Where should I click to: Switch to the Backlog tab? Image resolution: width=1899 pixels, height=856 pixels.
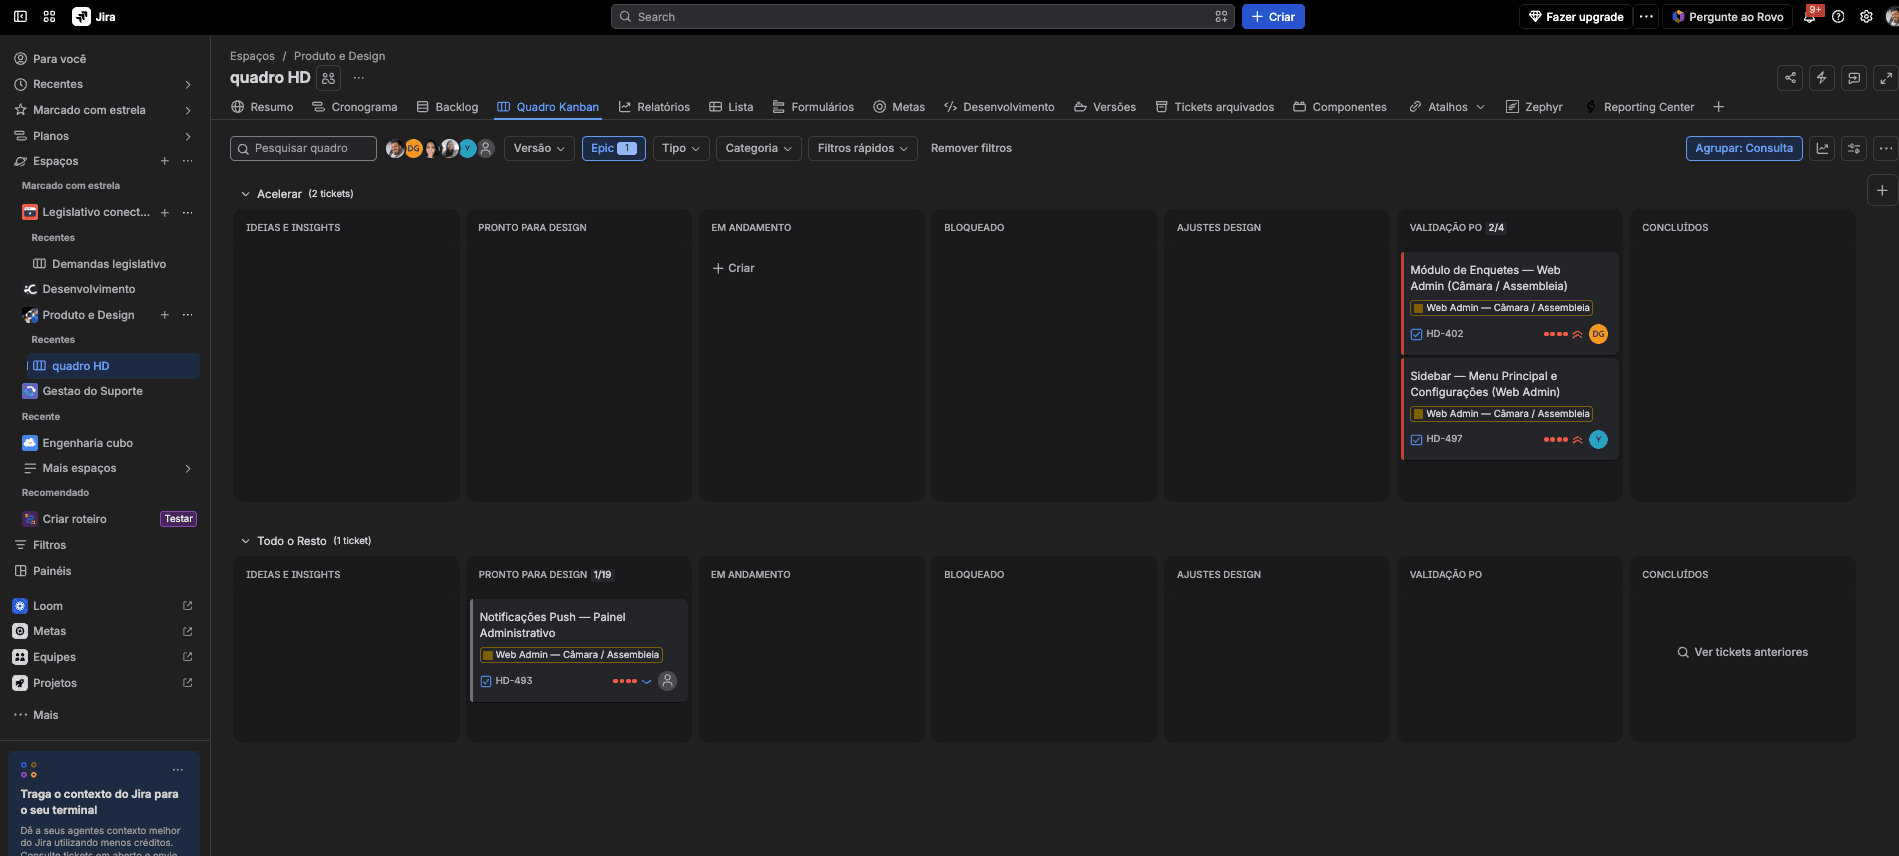[447, 107]
